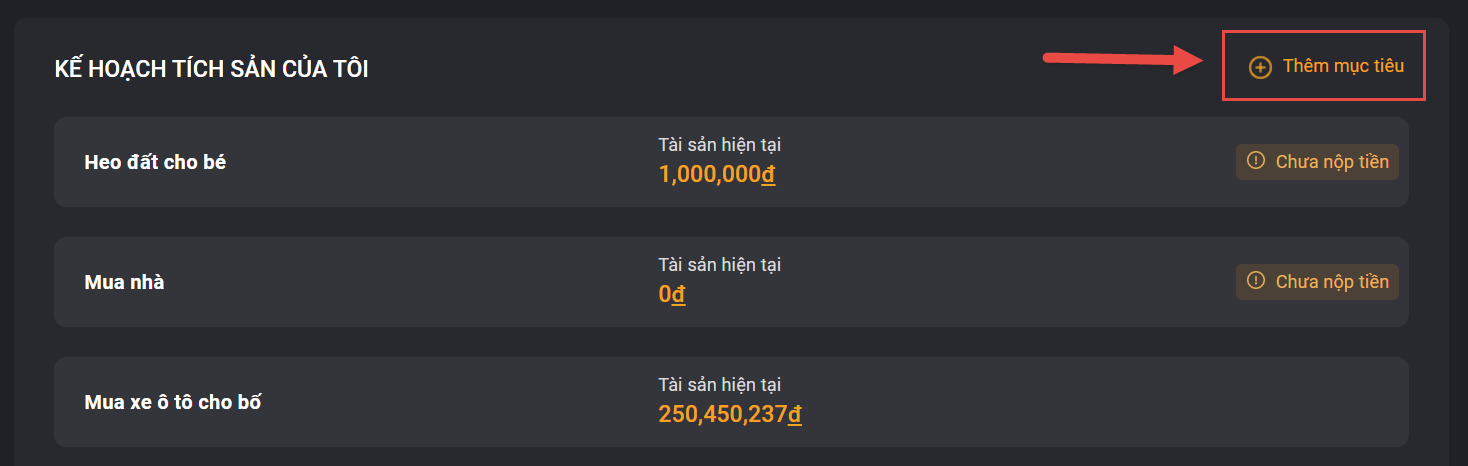Open the Mua xe ô tô cho bố goal
This screenshot has height=466, width=1468.
(x=173, y=402)
